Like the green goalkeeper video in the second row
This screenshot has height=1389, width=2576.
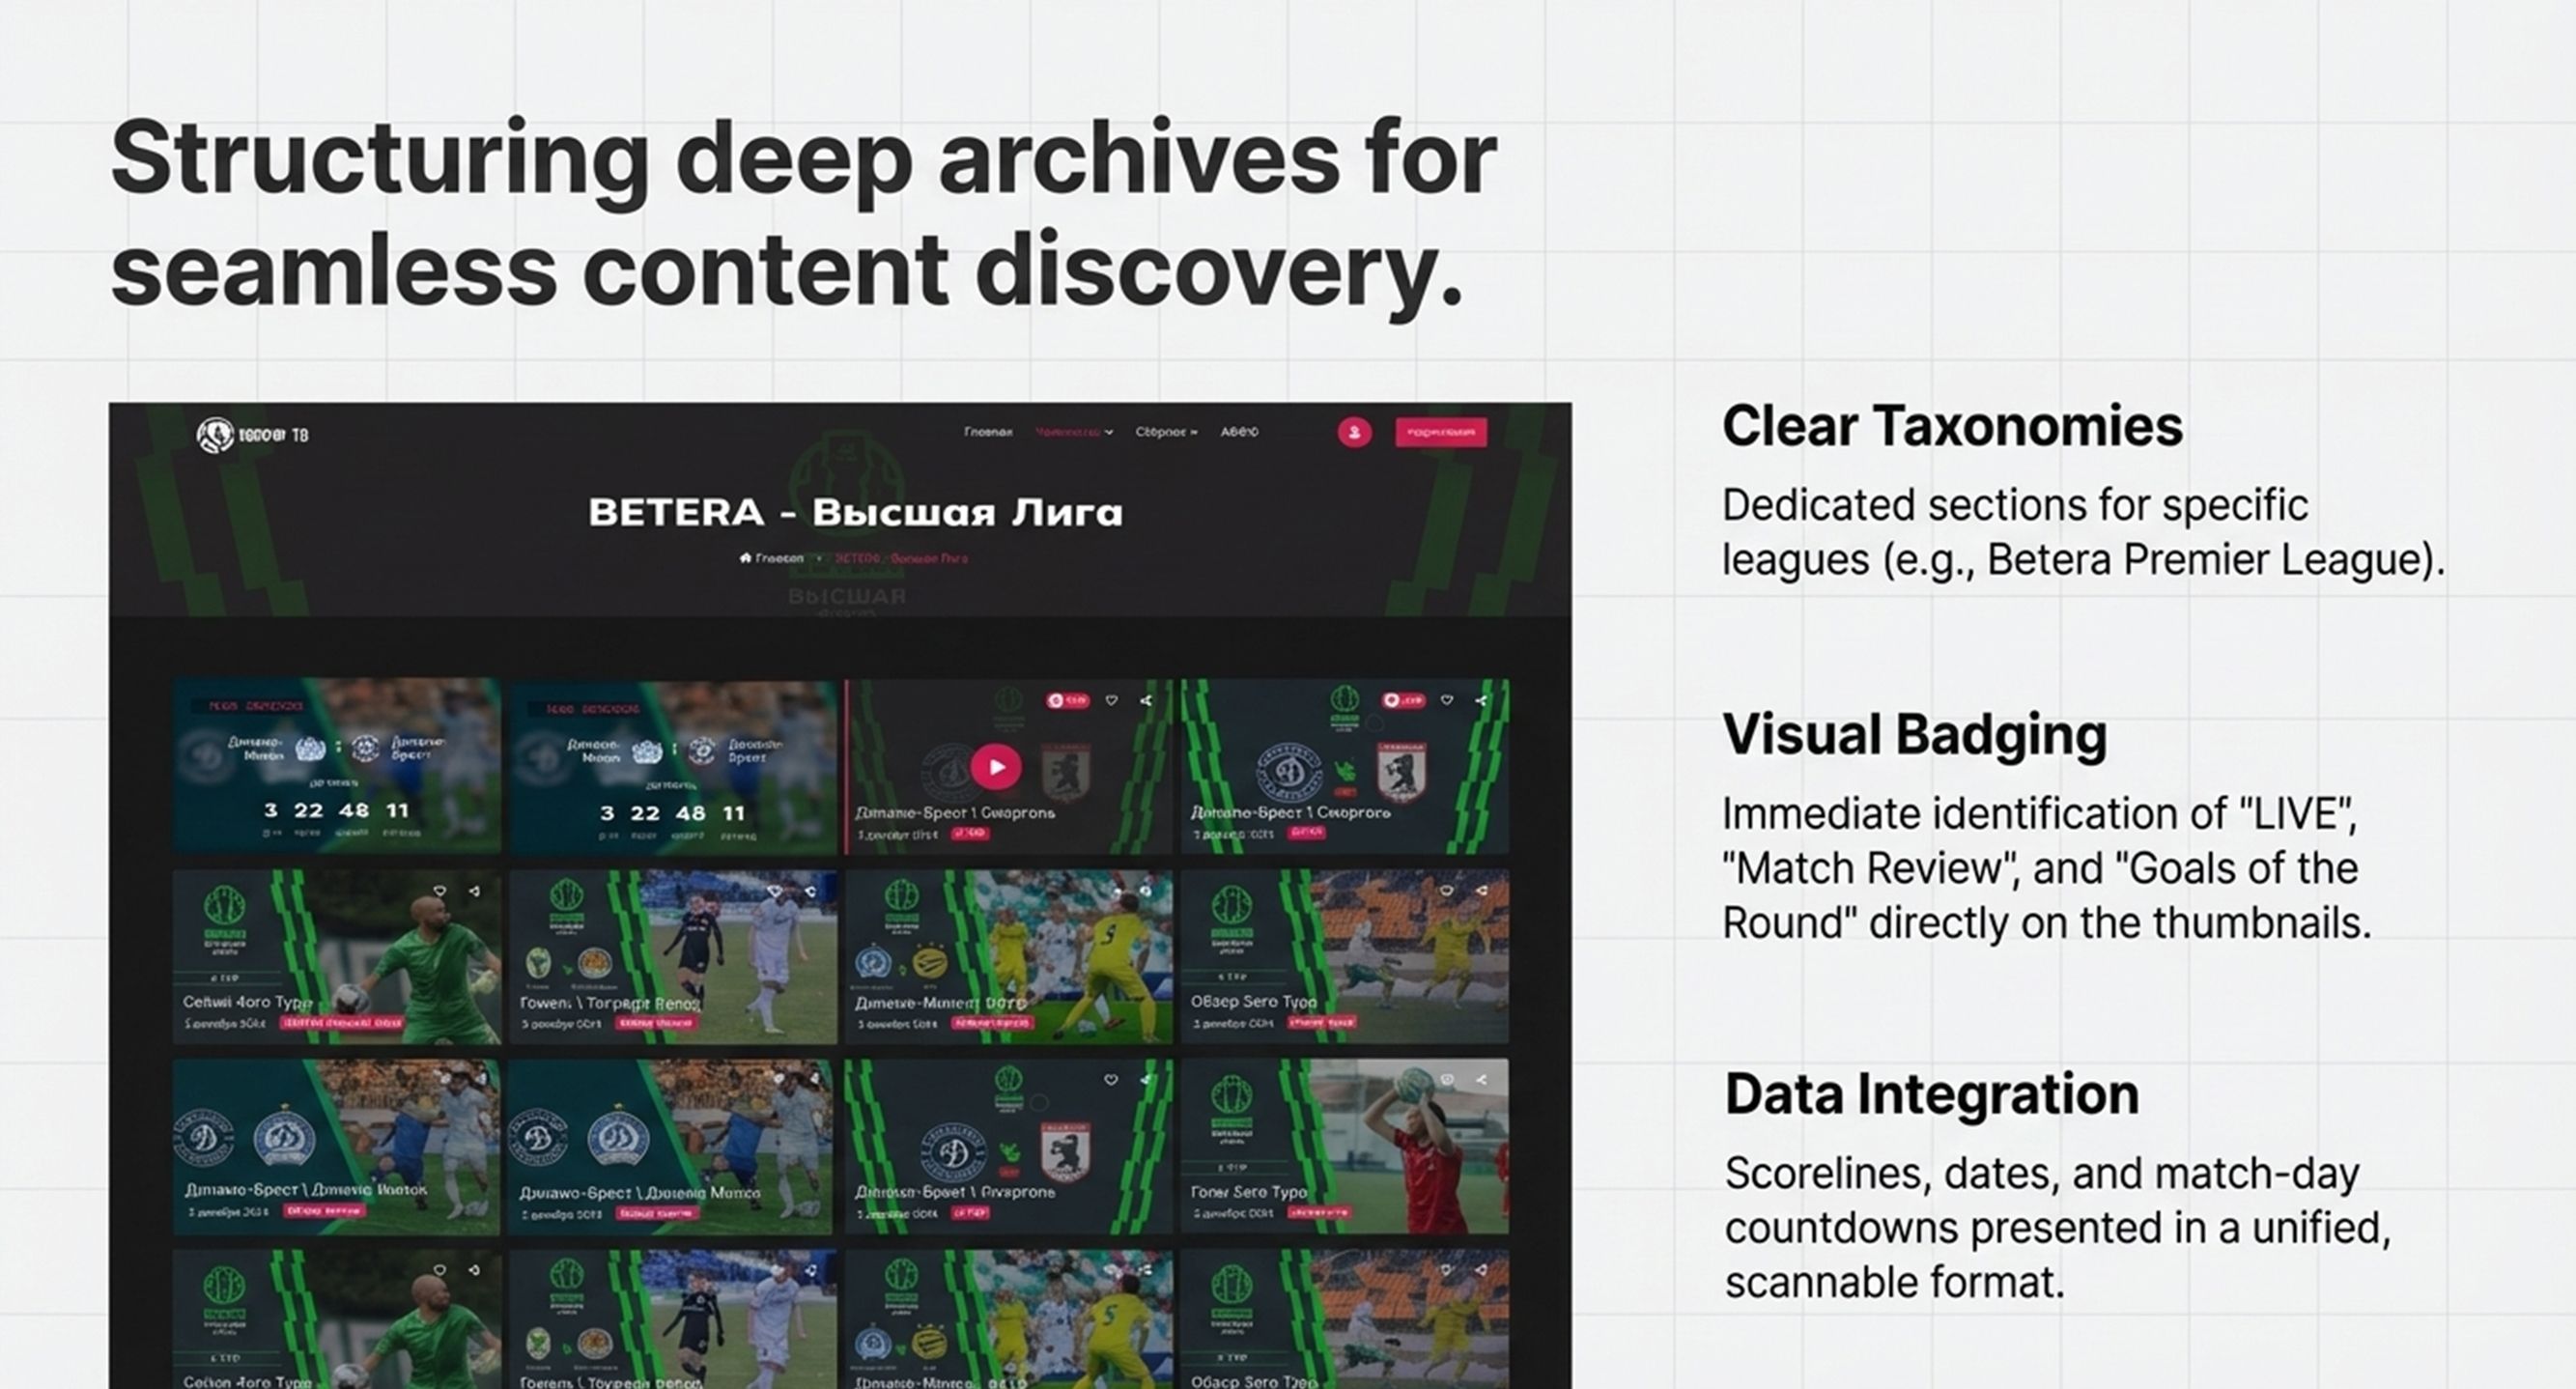coord(440,890)
